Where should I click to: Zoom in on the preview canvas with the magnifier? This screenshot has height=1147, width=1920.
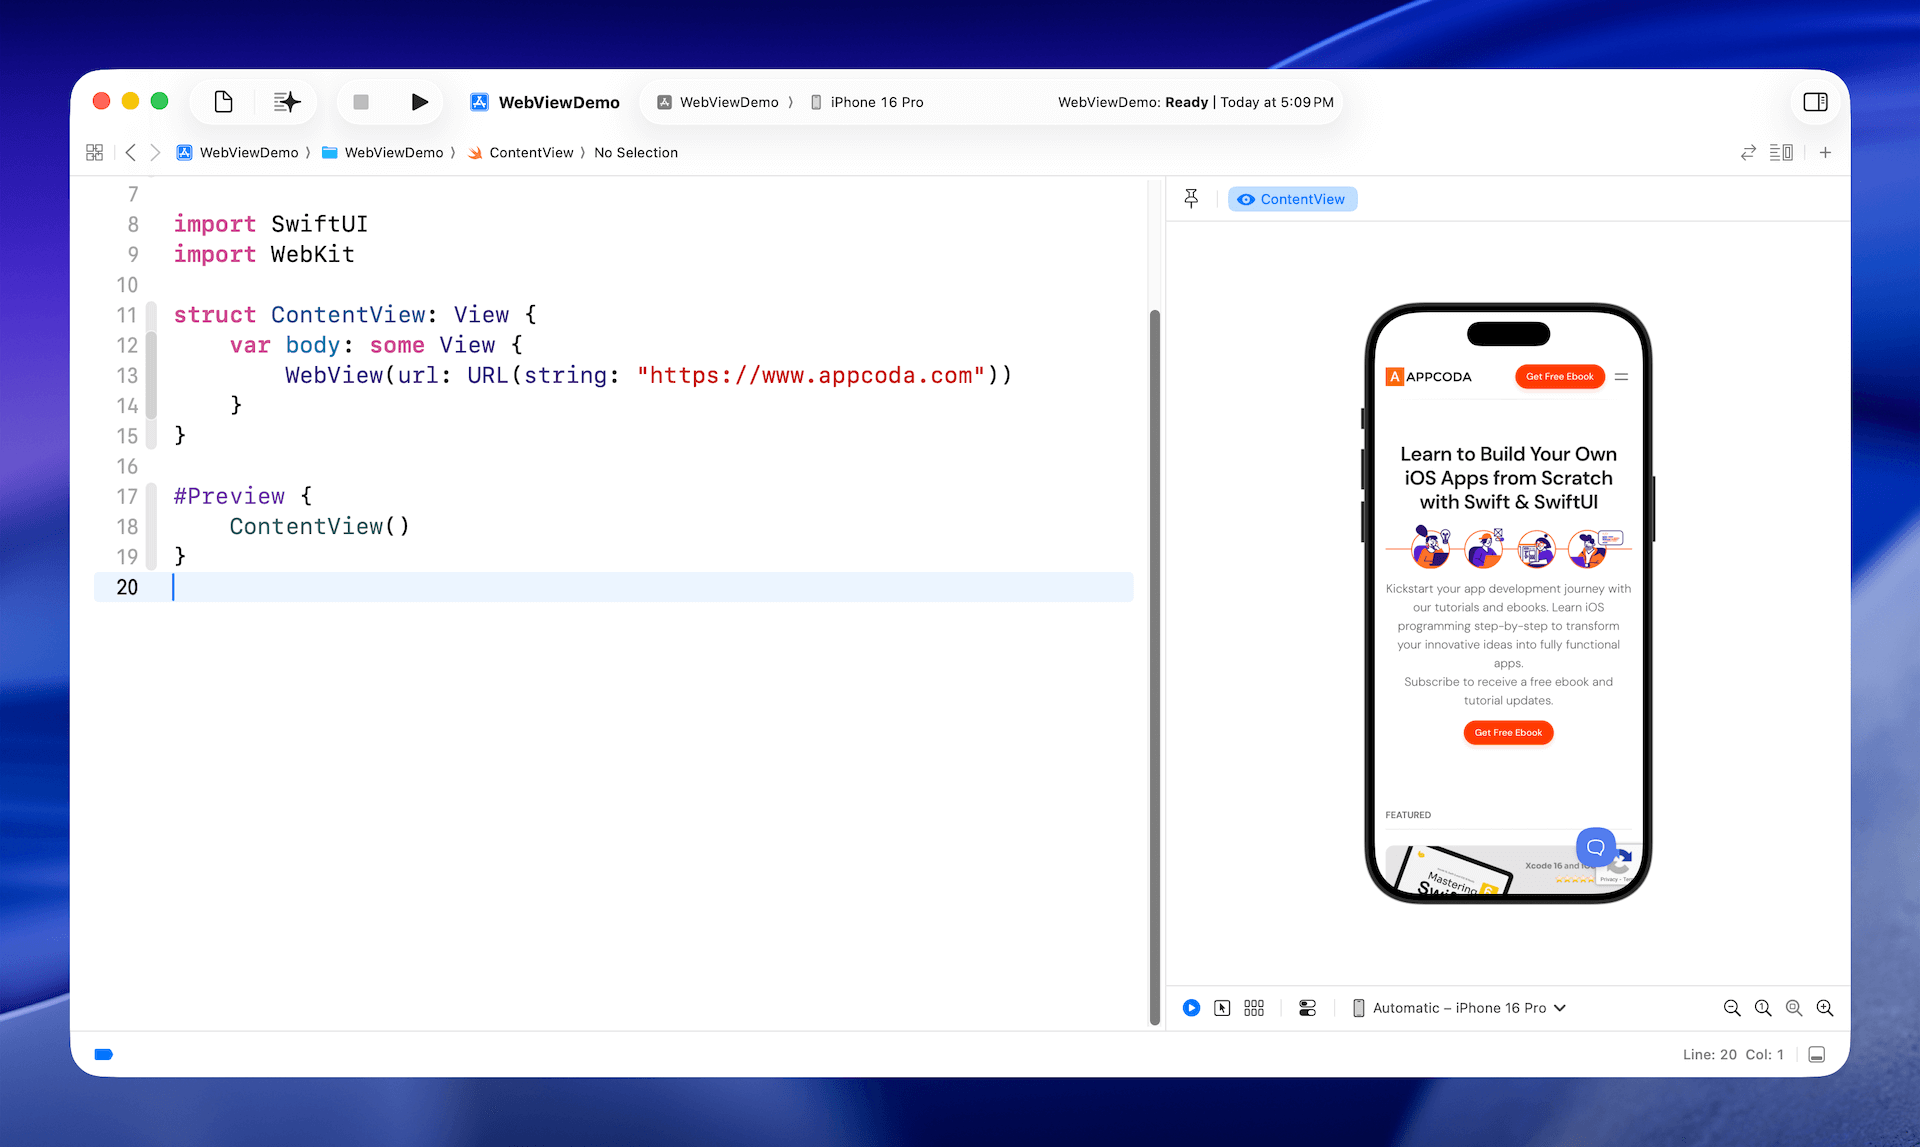pos(1825,1008)
